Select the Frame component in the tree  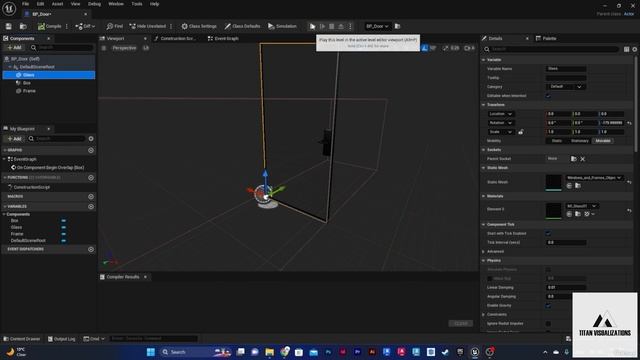point(29,91)
